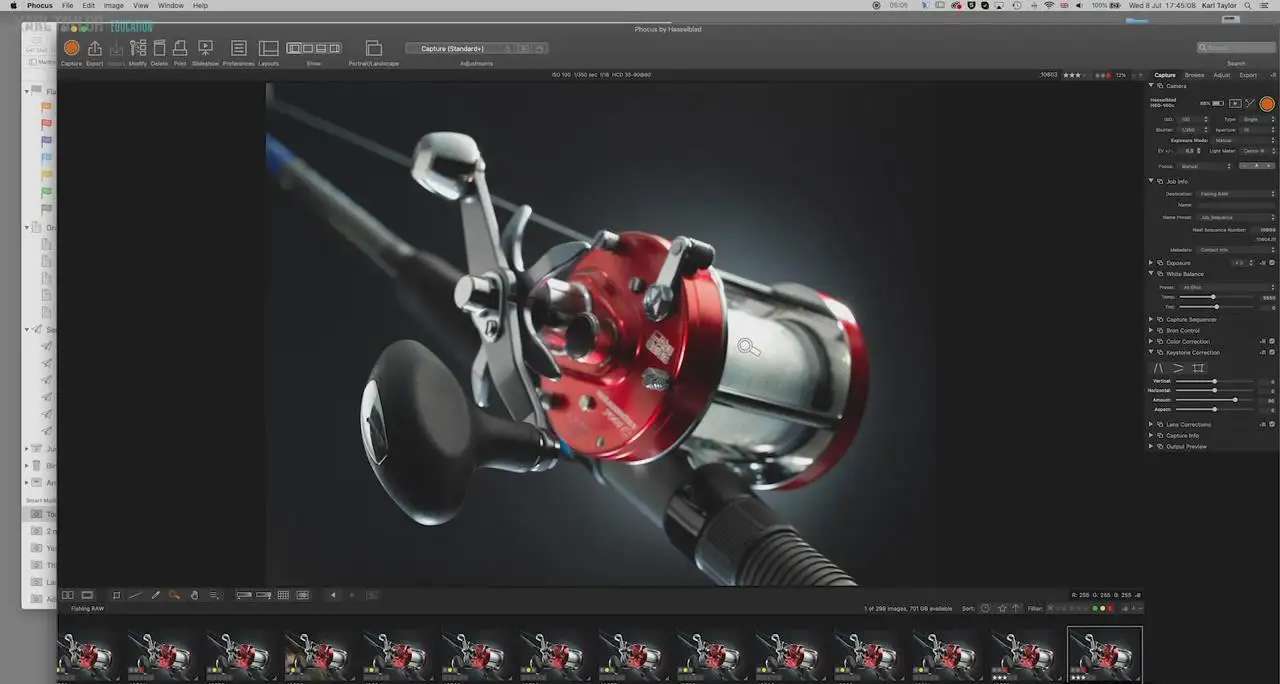
Task: Open the White Balance Preset dropdown
Action: coord(1228,287)
